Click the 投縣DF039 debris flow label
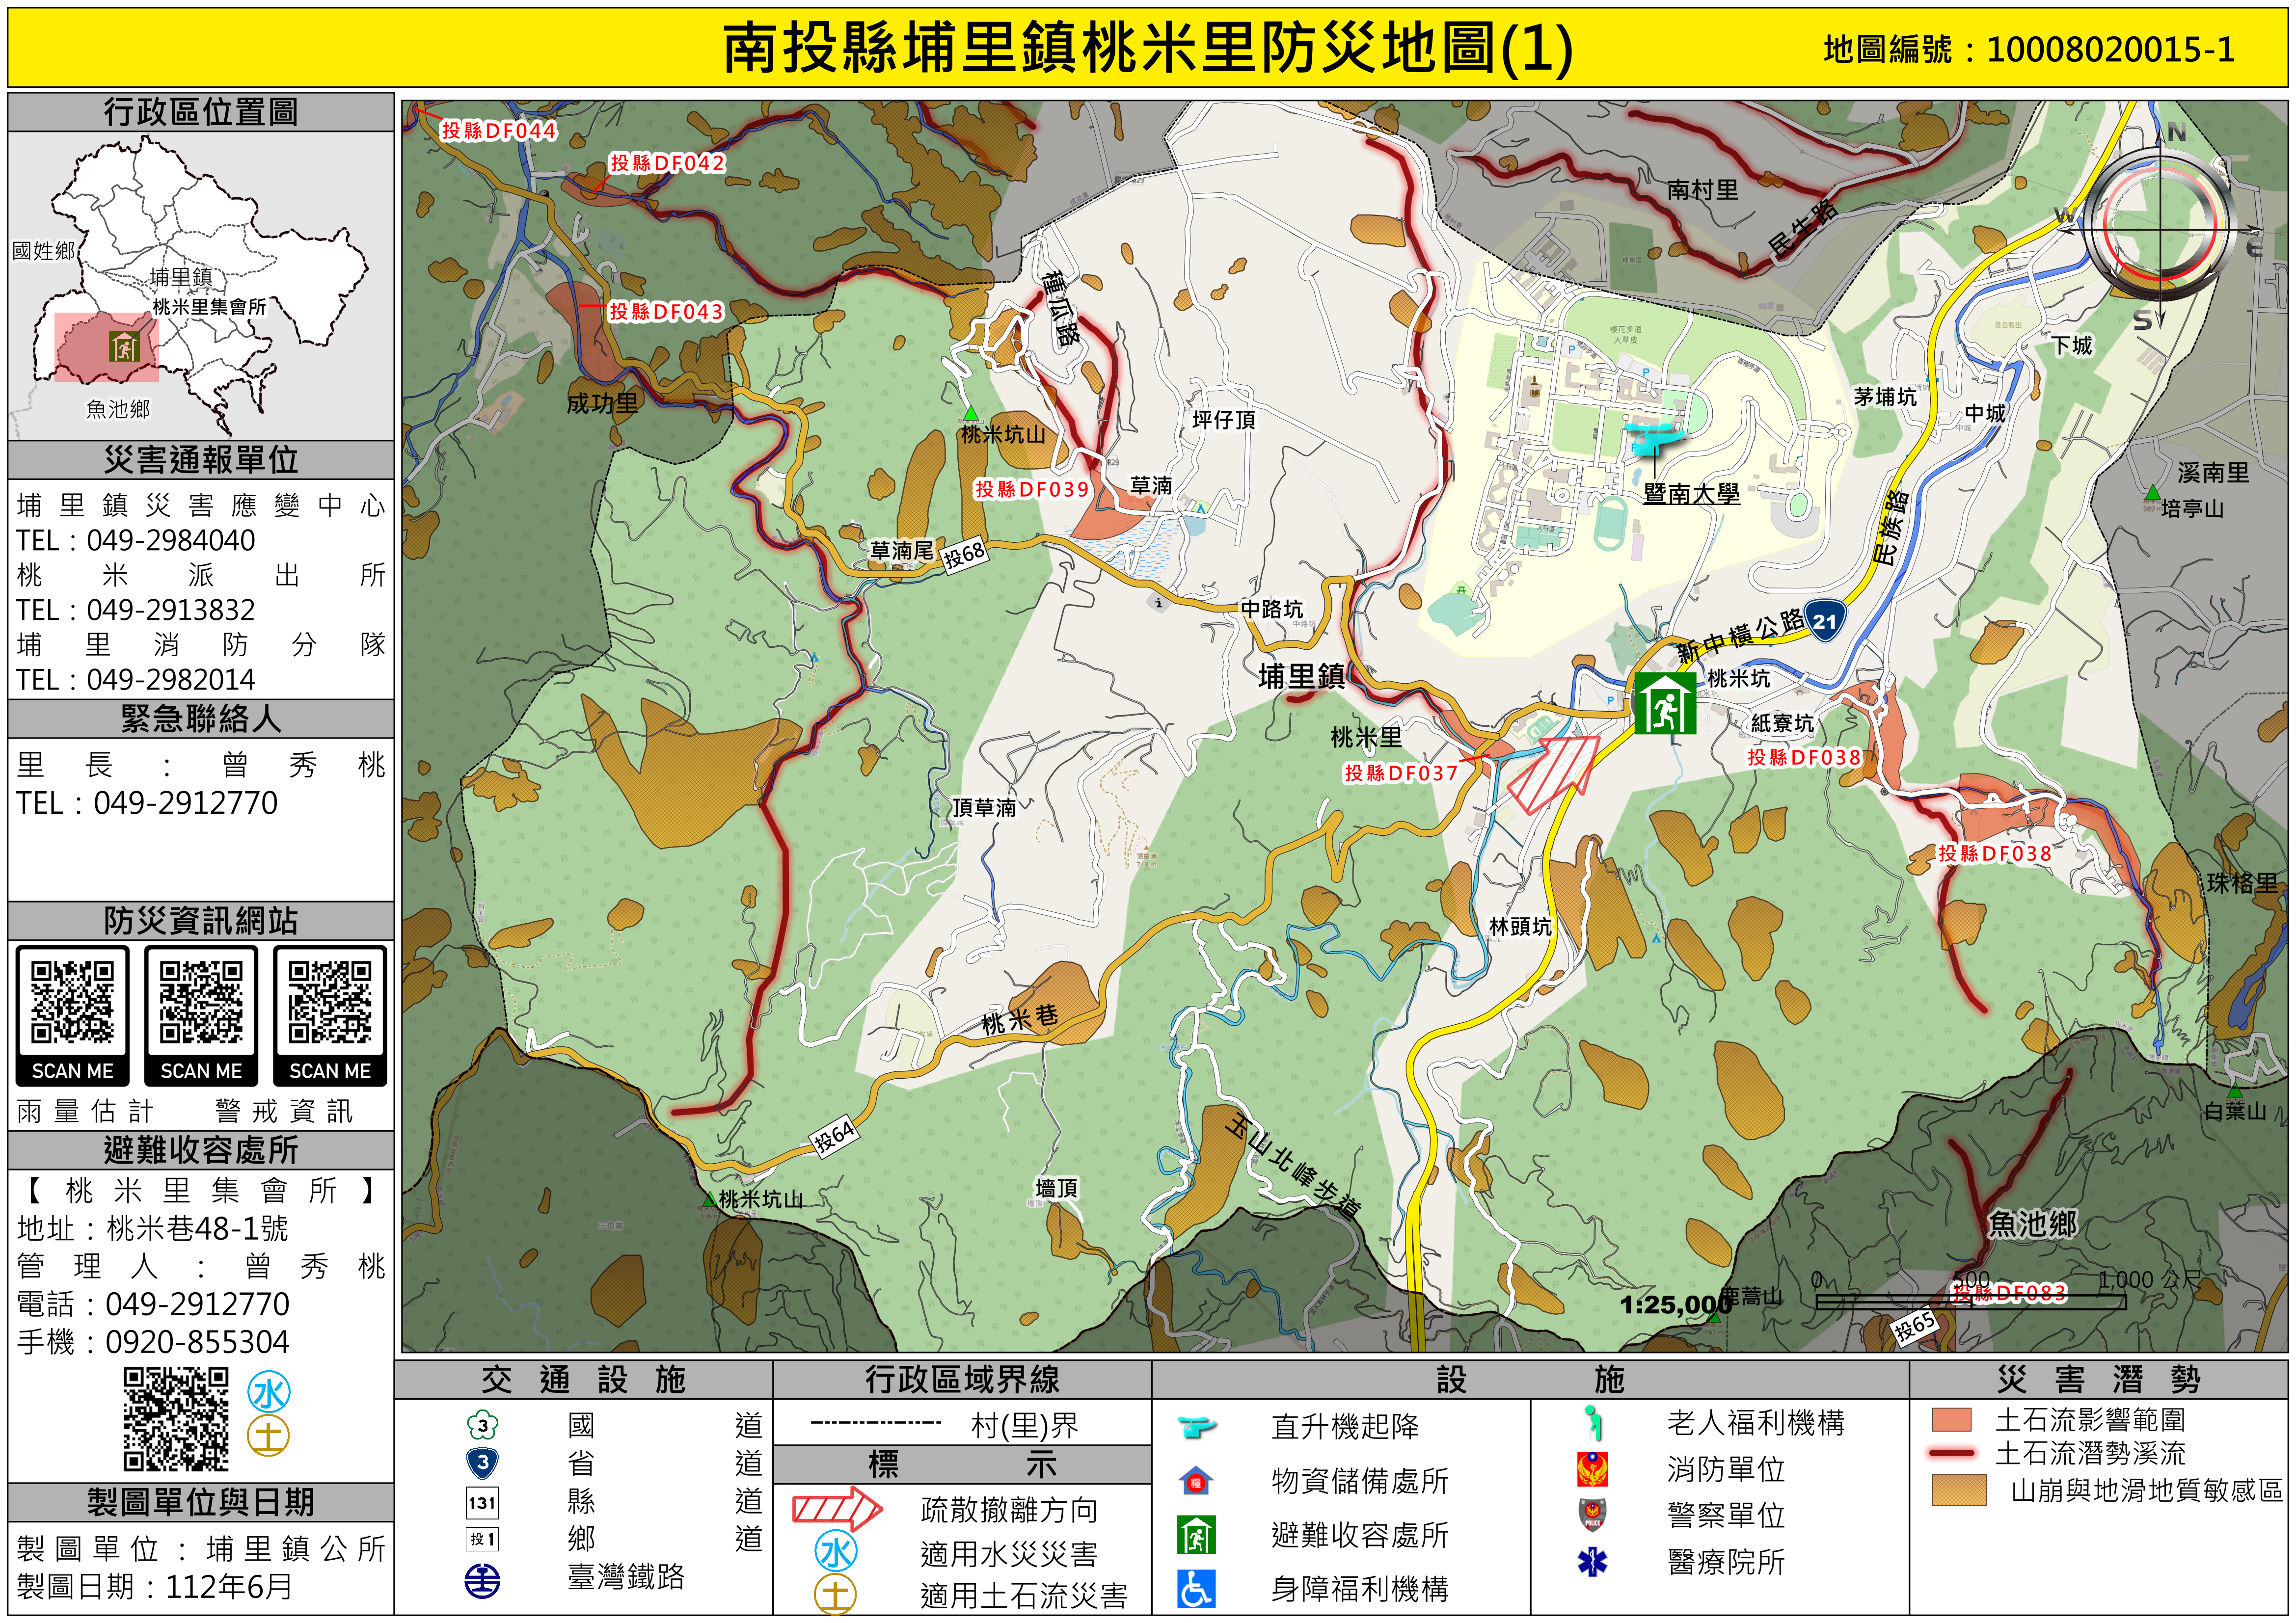This screenshot has height=1623, width=2296. click(x=1031, y=489)
